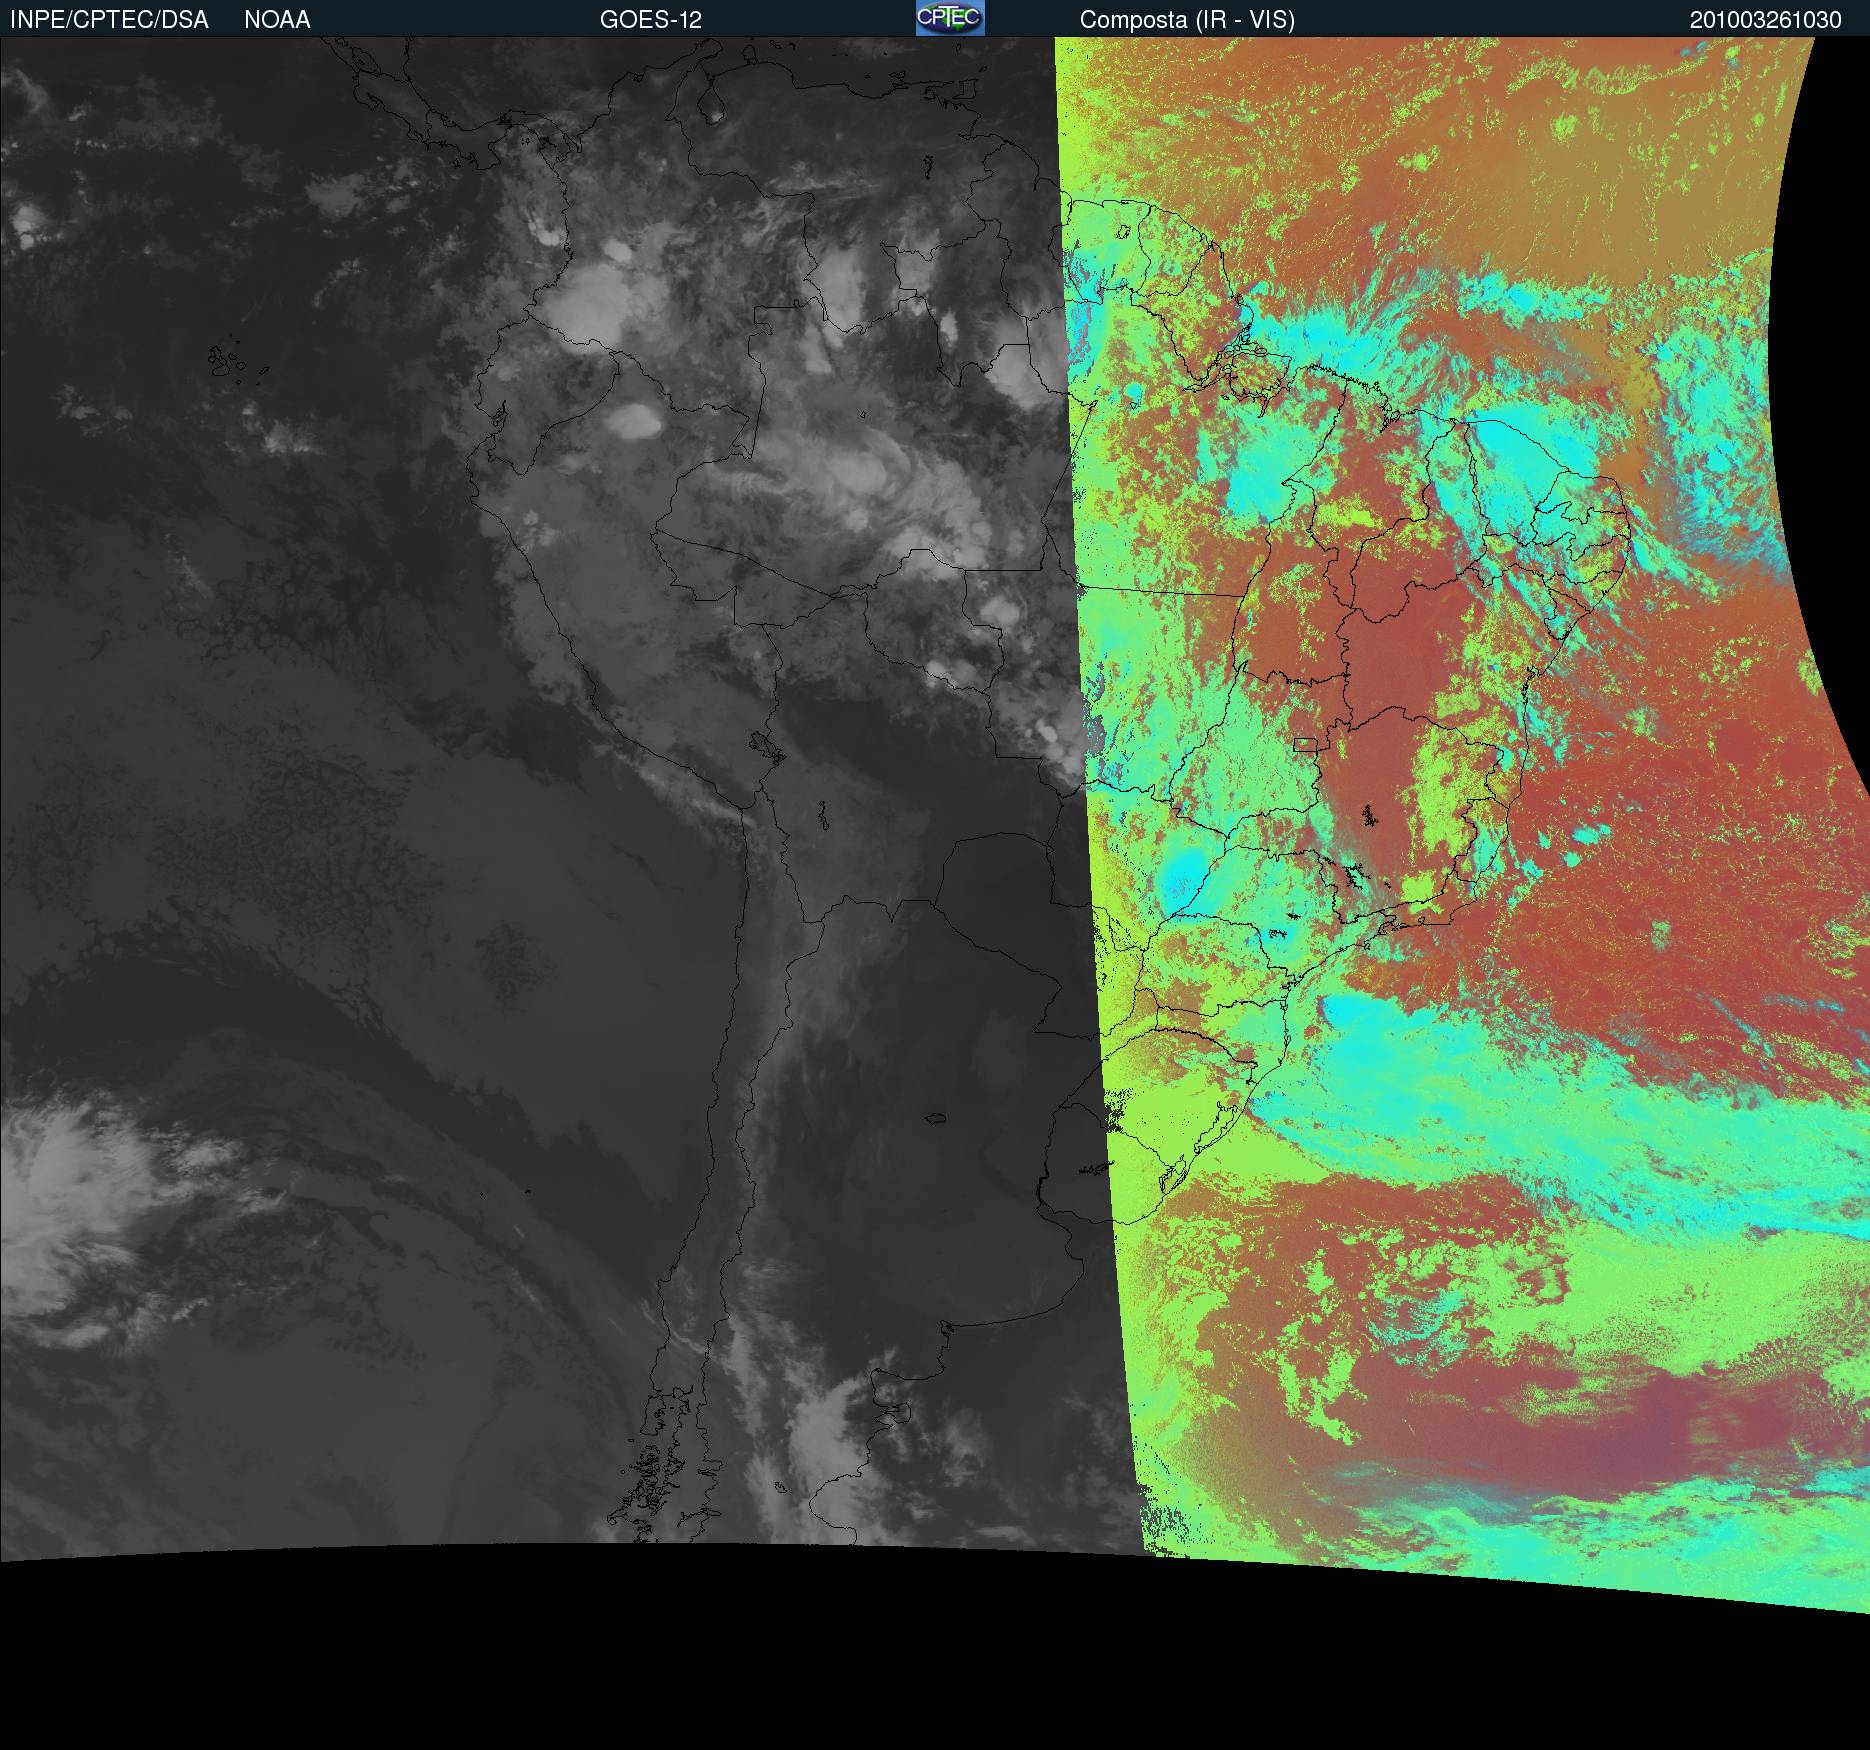Click the NOAA label in header

[x=277, y=20]
